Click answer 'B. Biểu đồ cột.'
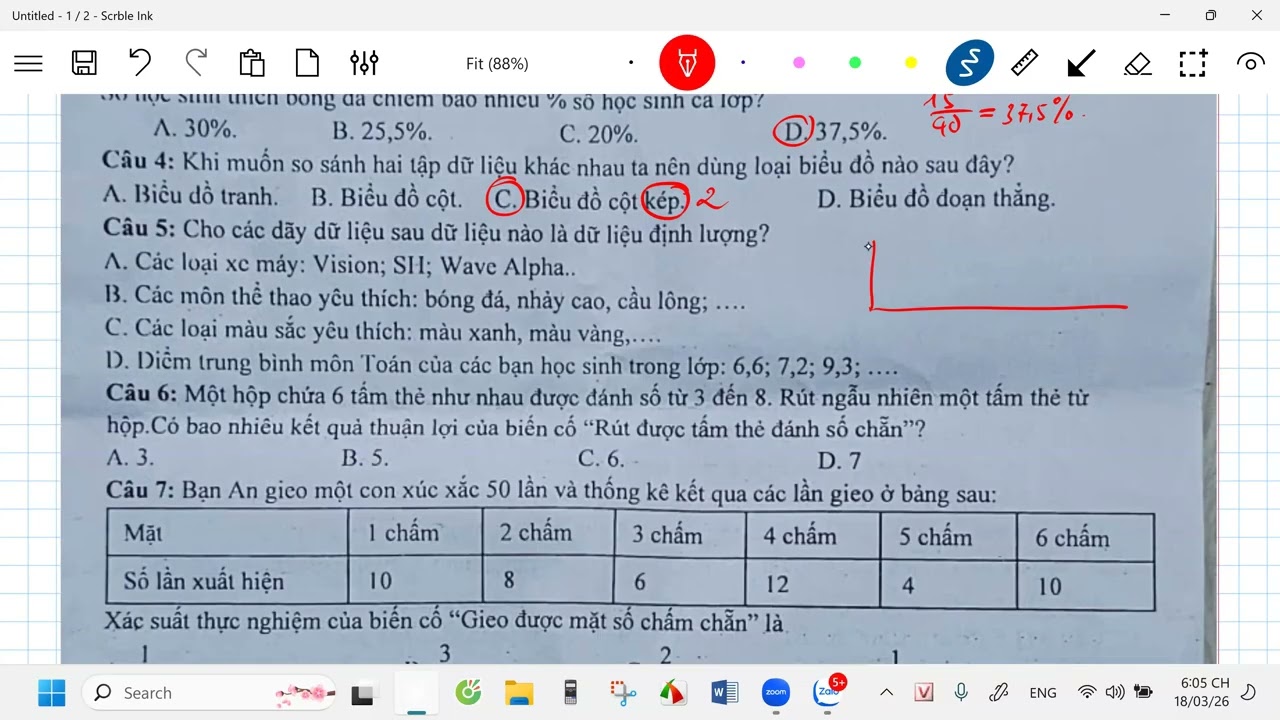Viewport: 1280px width, 720px height. 387,197
